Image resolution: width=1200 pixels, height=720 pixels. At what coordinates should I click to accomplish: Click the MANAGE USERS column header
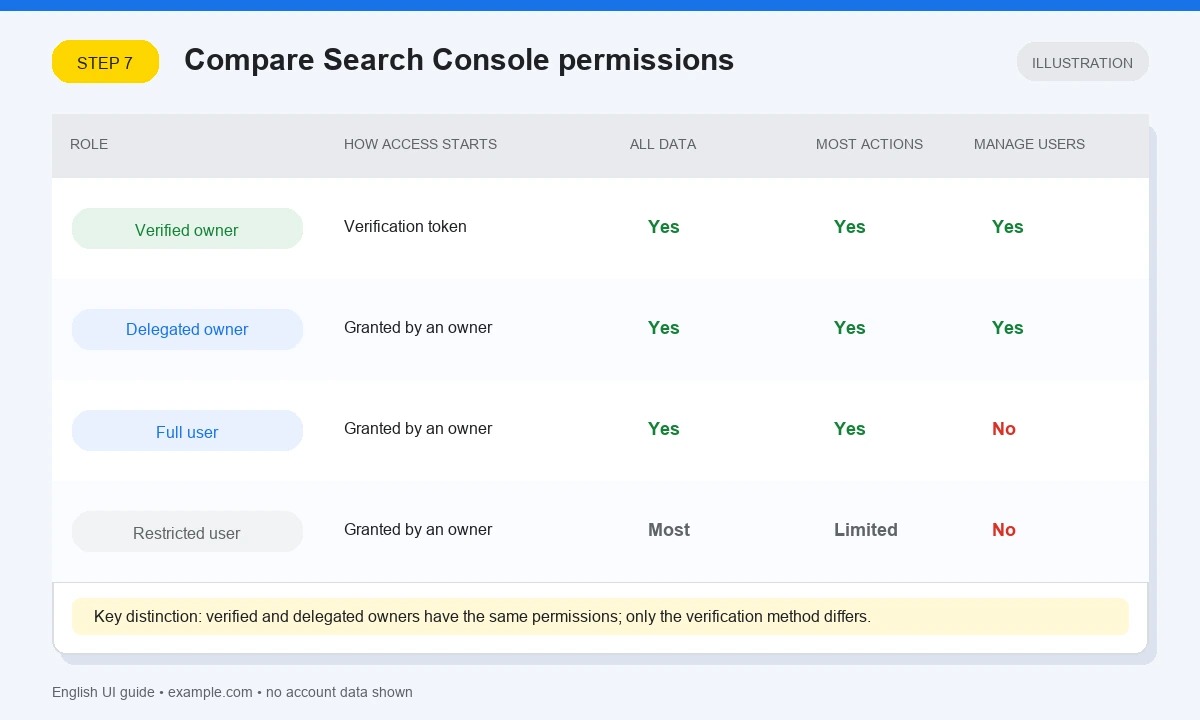[1029, 144]
